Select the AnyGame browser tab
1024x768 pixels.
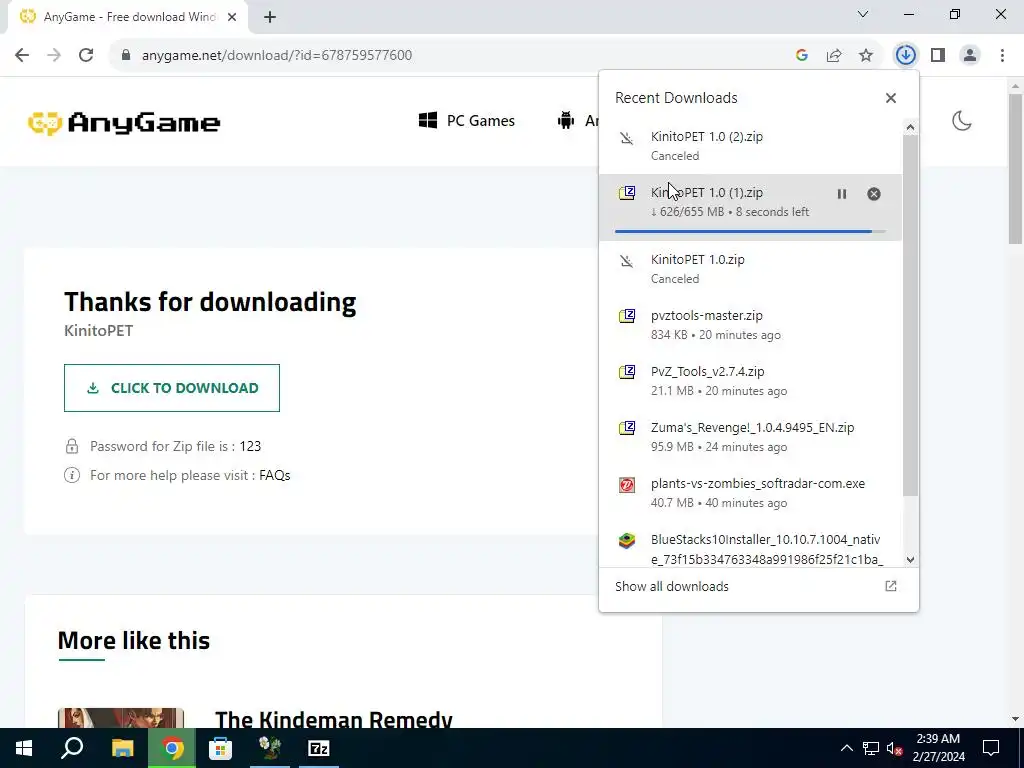pos(128,18)
